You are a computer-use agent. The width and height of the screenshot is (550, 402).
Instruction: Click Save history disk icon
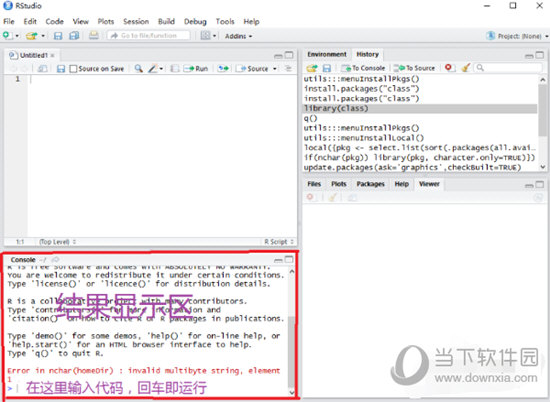click(327, 68)
